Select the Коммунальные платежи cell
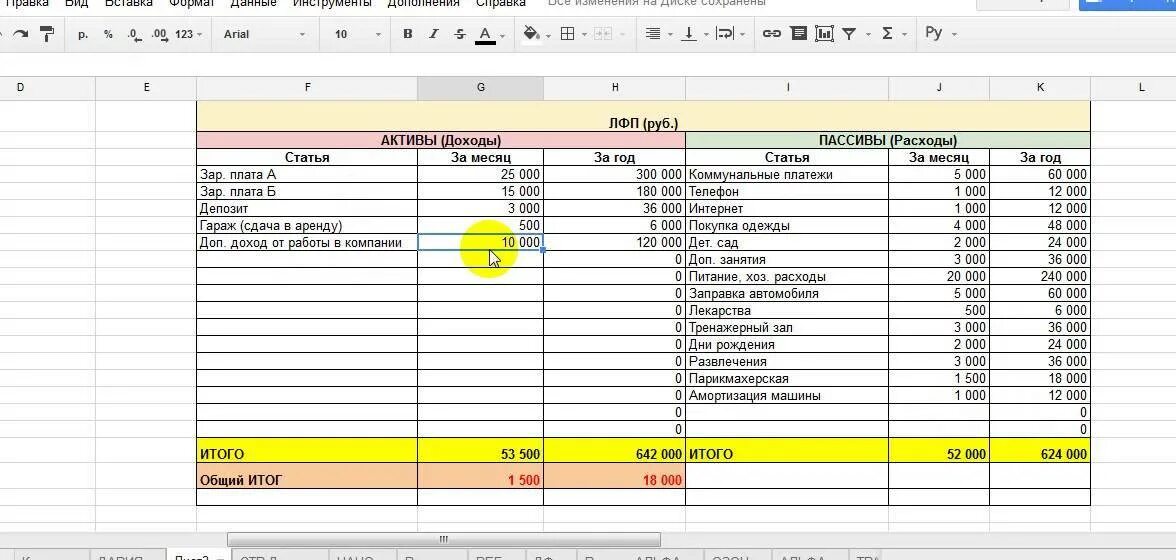This screenshot has height=560, width=1176. [x=787, y=175]
